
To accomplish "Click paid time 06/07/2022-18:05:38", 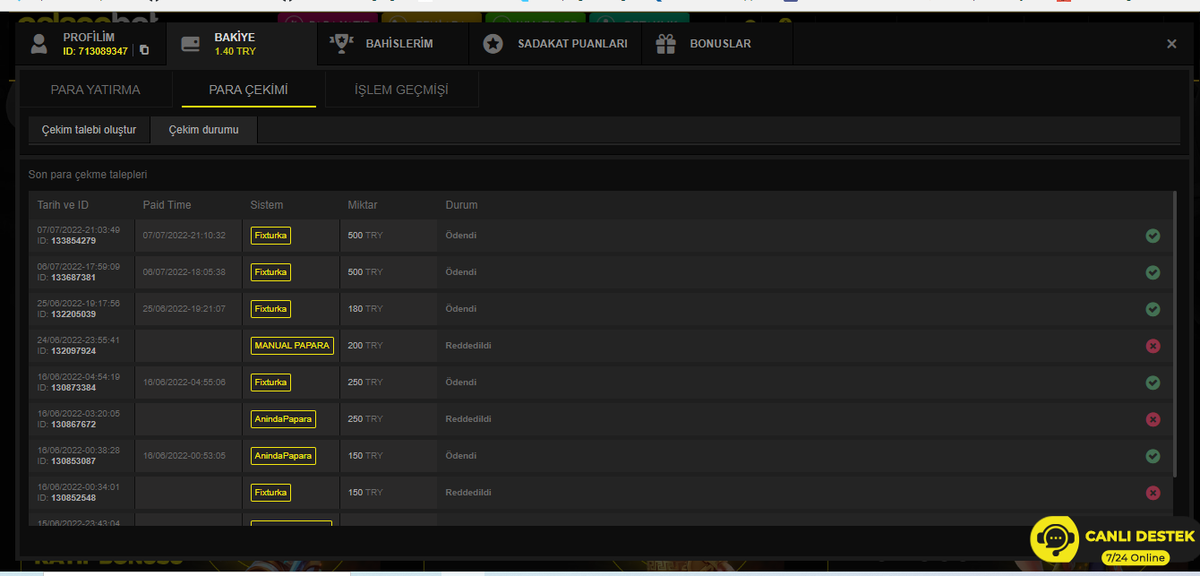I will tap(184, 272).
